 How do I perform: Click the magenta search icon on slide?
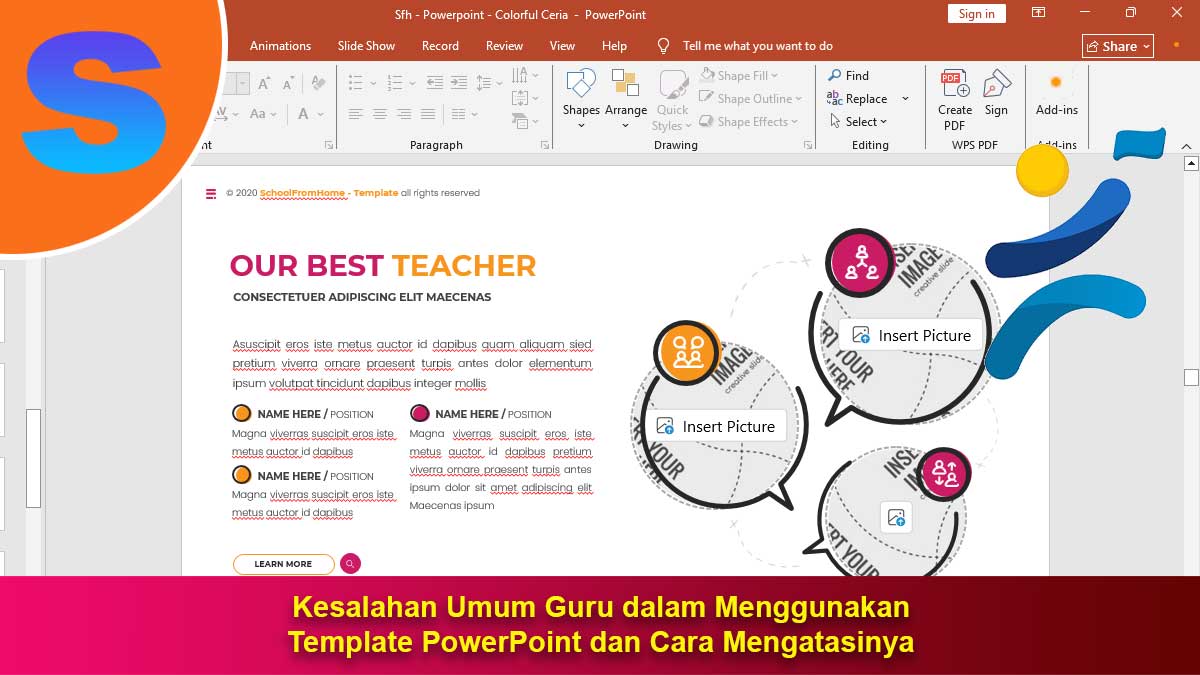click(350, 564)
